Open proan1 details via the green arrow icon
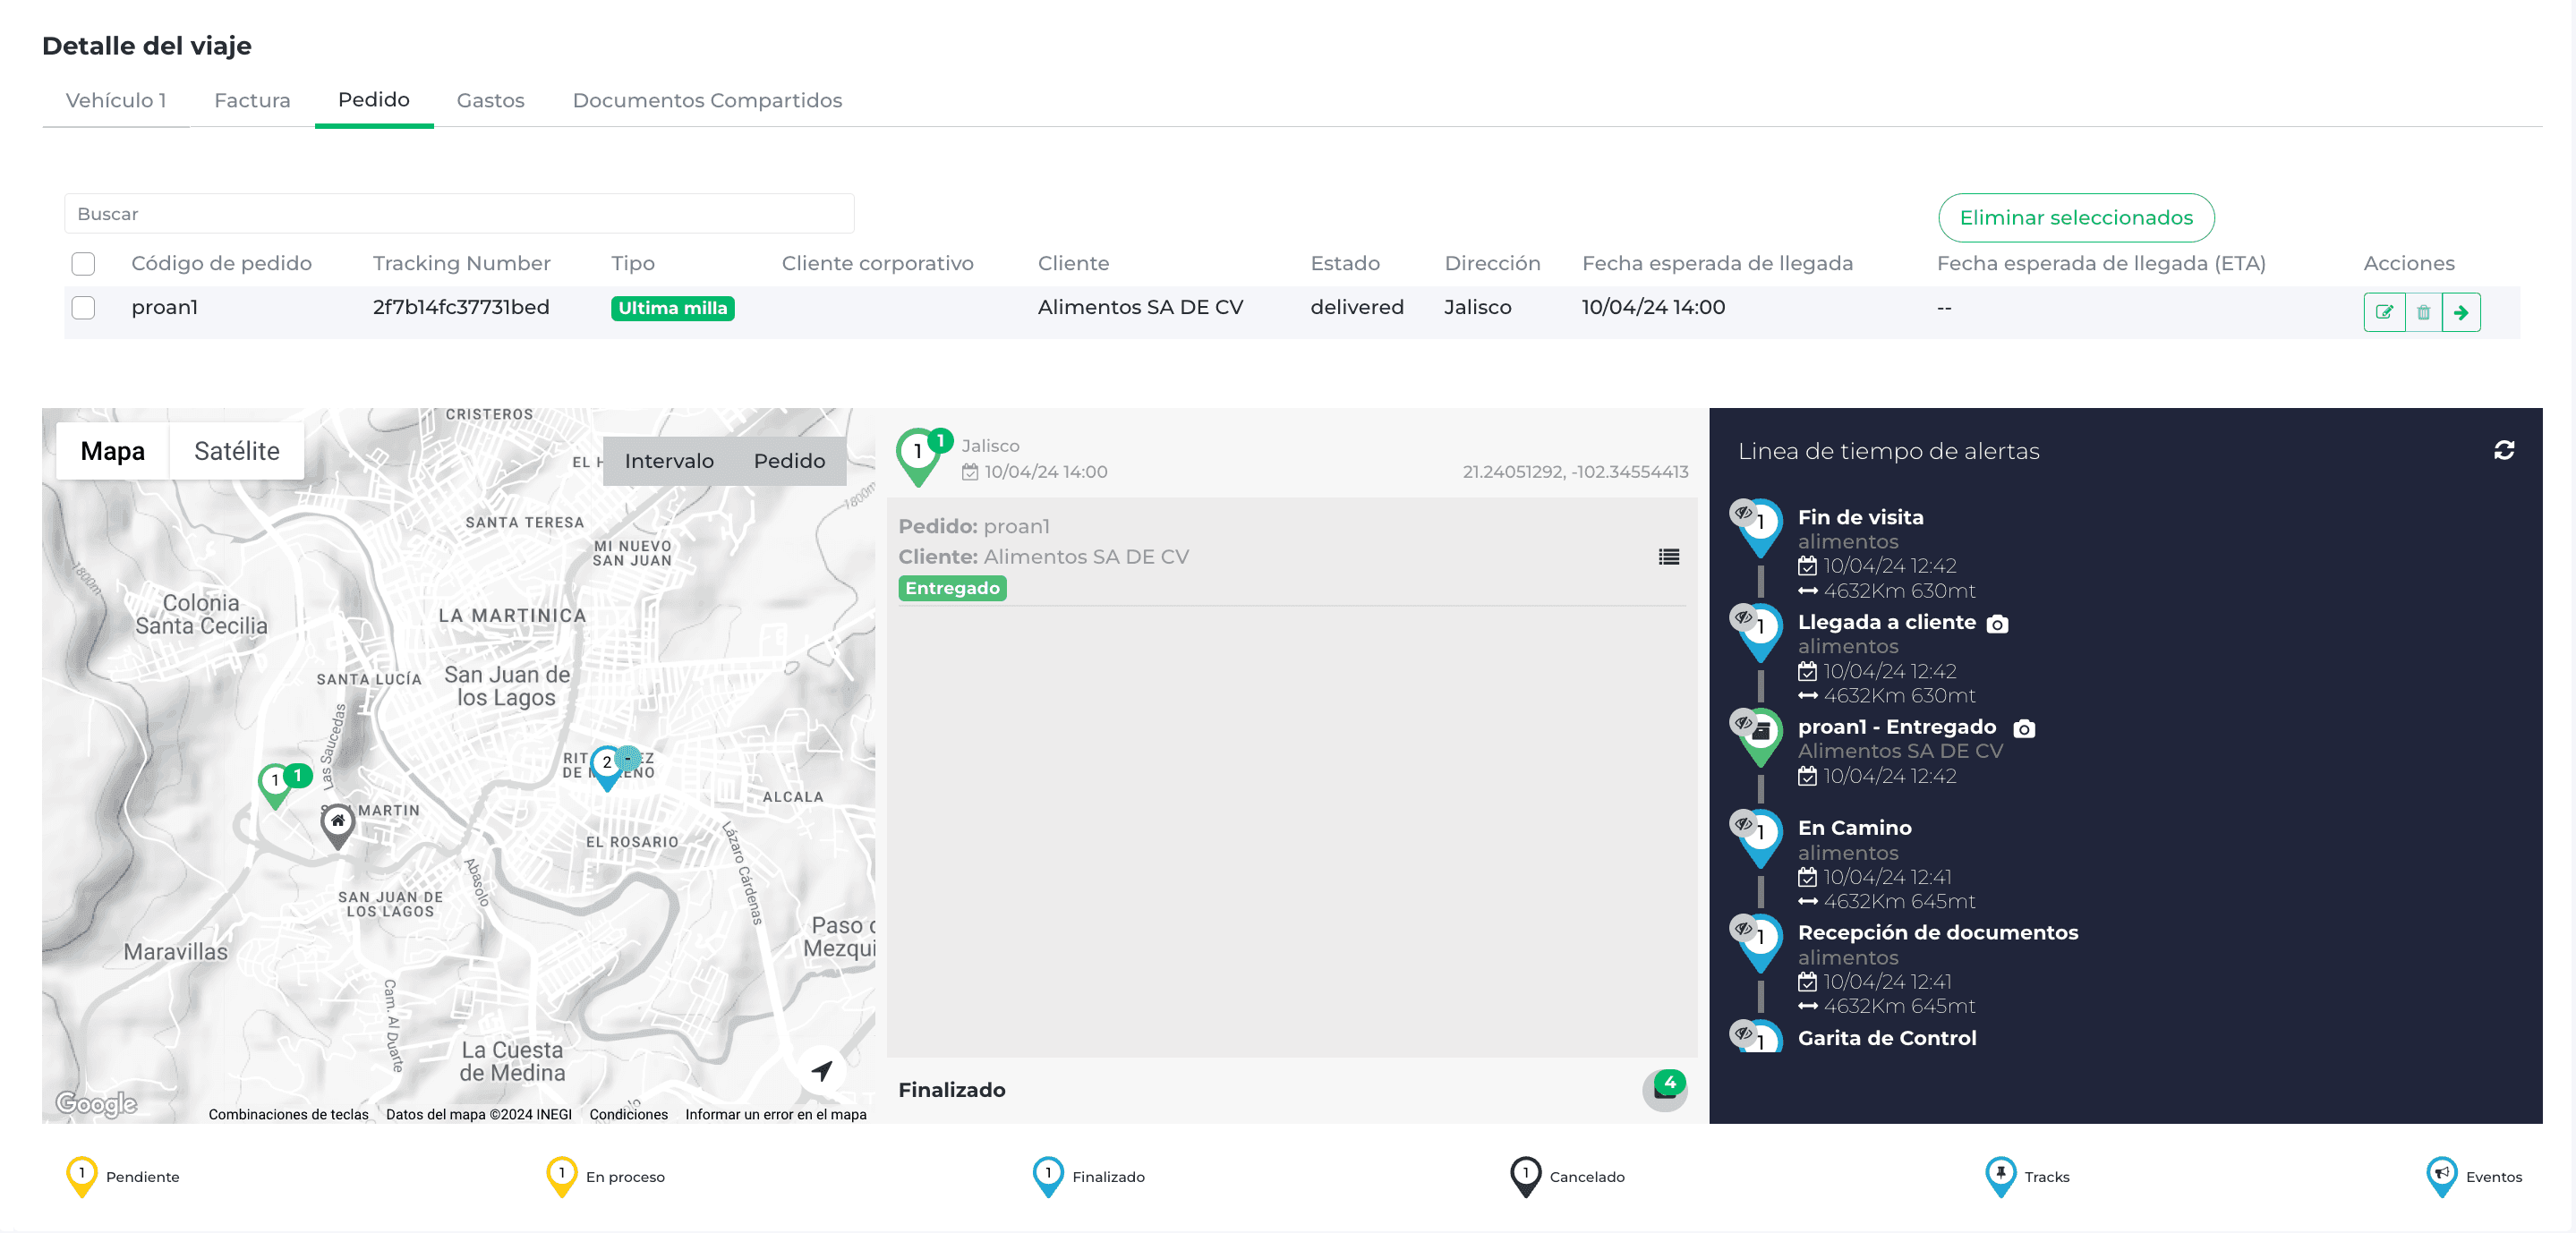 (2463, 311)
